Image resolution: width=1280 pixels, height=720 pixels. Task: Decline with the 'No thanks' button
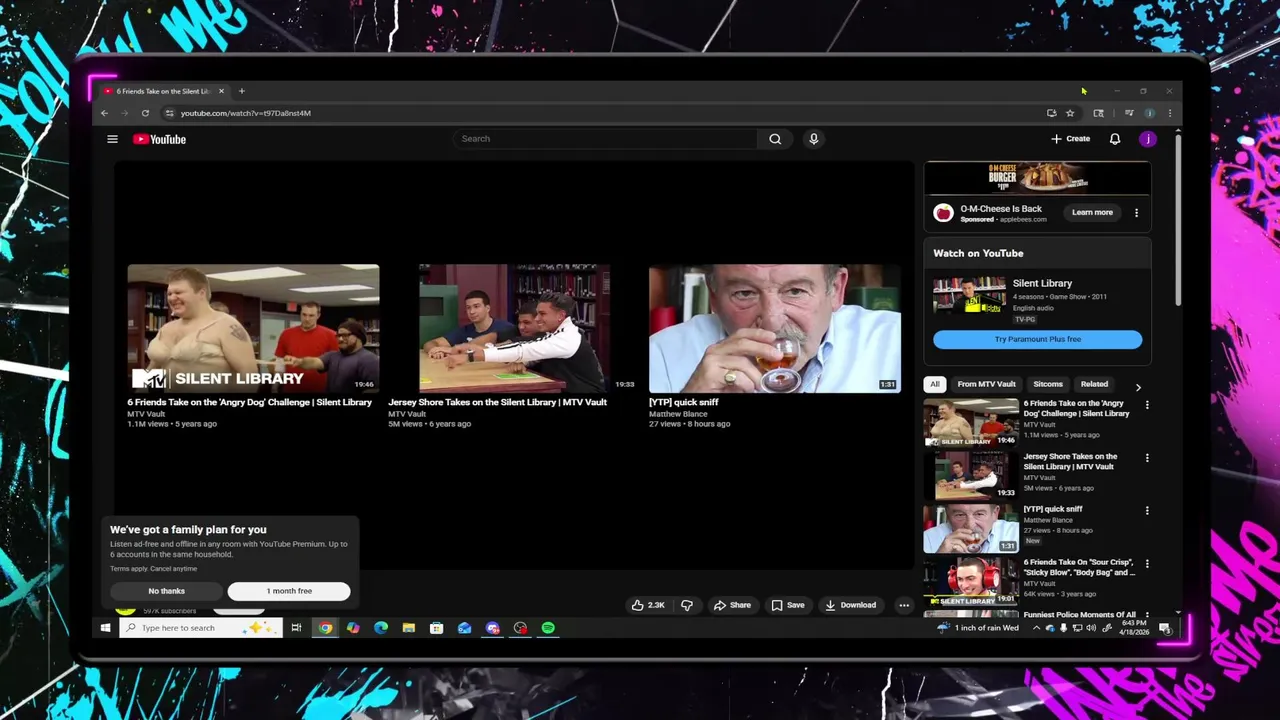click(167, 591)
